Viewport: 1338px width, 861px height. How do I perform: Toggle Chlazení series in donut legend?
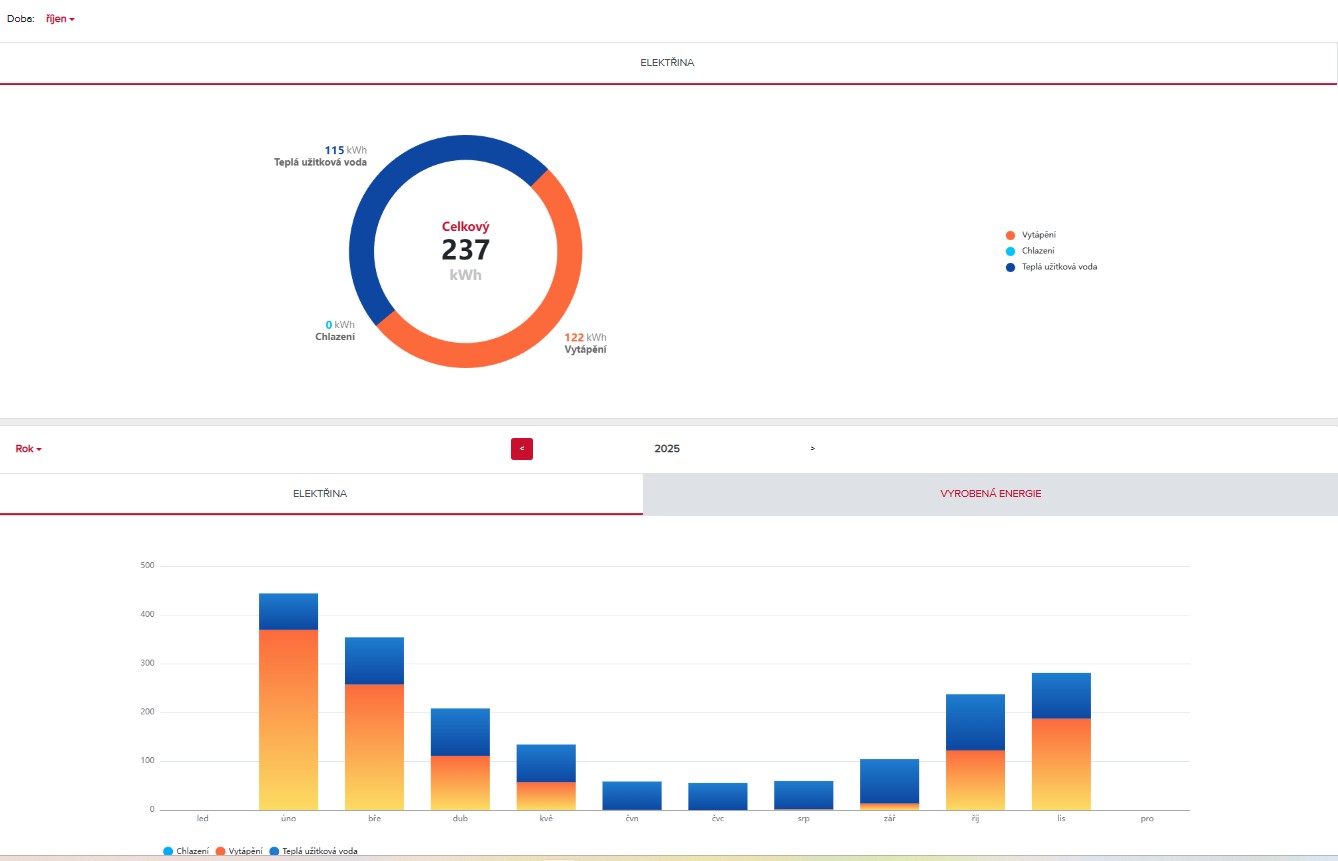click(x=1037, y=251)
